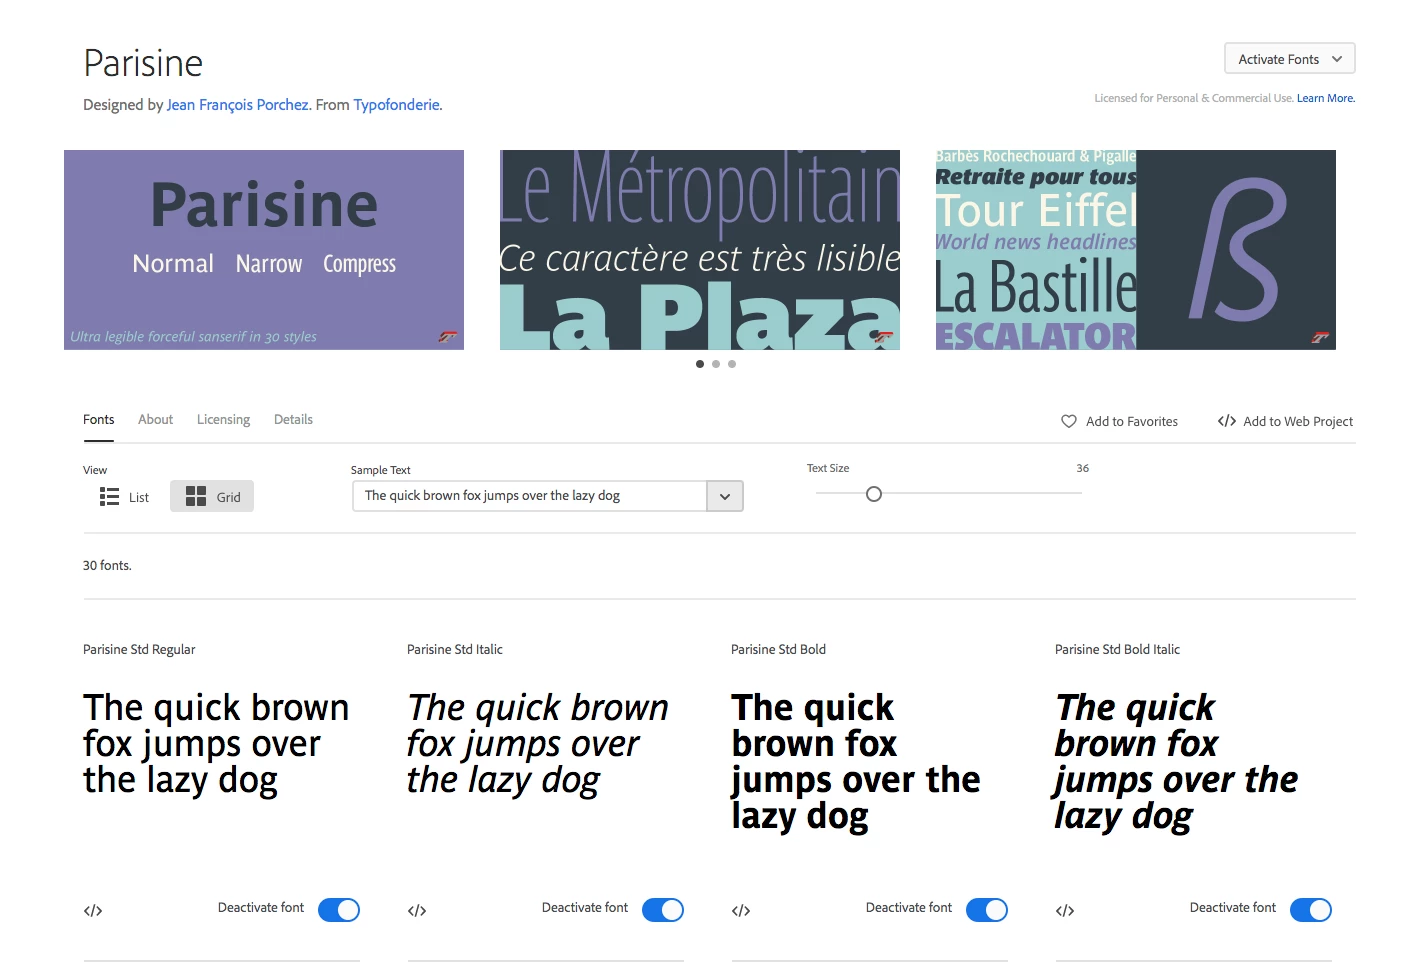
Task: Go to third carousel dot
Action: tap(732, 364)
